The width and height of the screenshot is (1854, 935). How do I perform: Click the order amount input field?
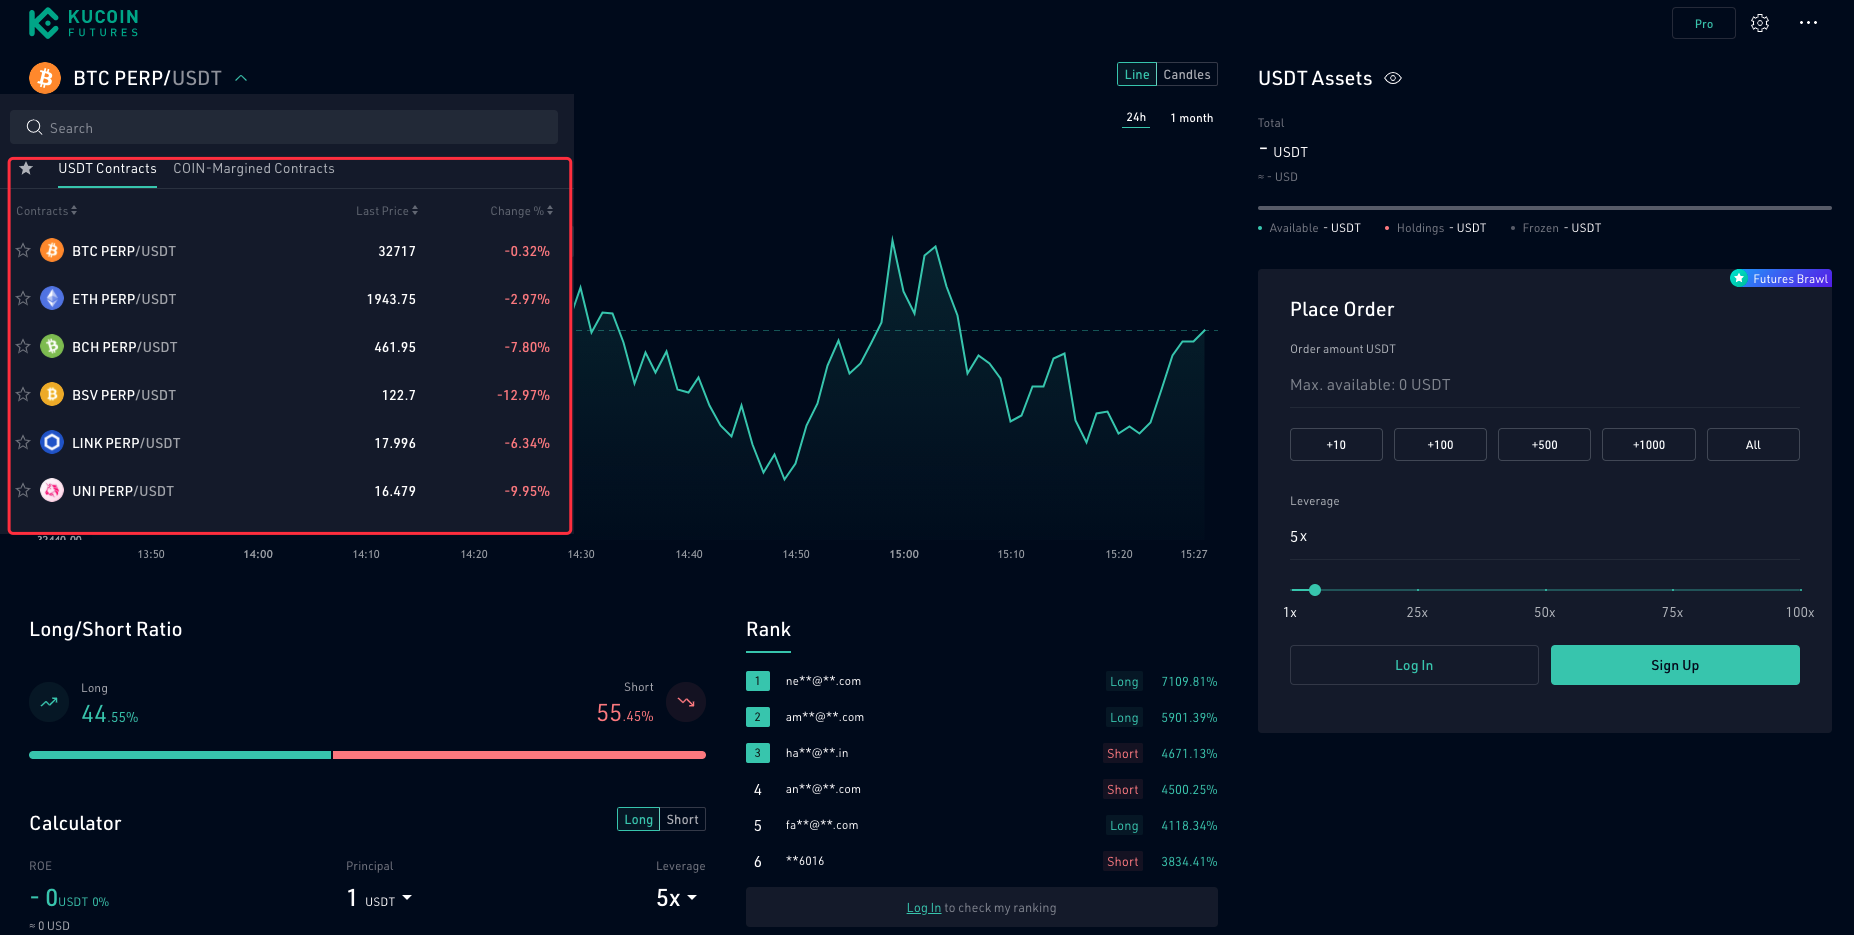click(x=1545, y=385)
